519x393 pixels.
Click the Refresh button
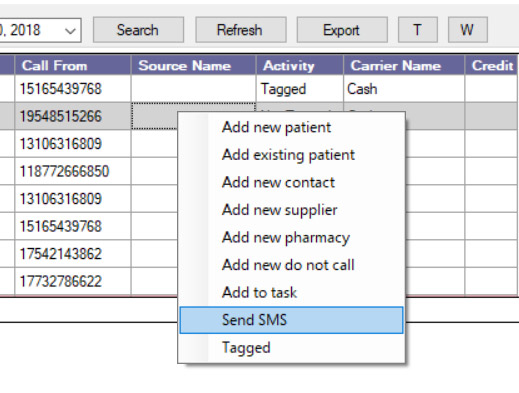click(x=240, y=30)
